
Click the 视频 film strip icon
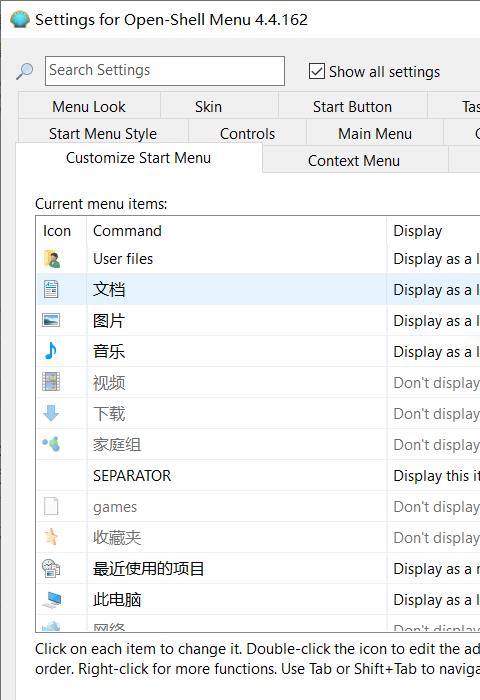pyautogui.click(x=51, y=382)
